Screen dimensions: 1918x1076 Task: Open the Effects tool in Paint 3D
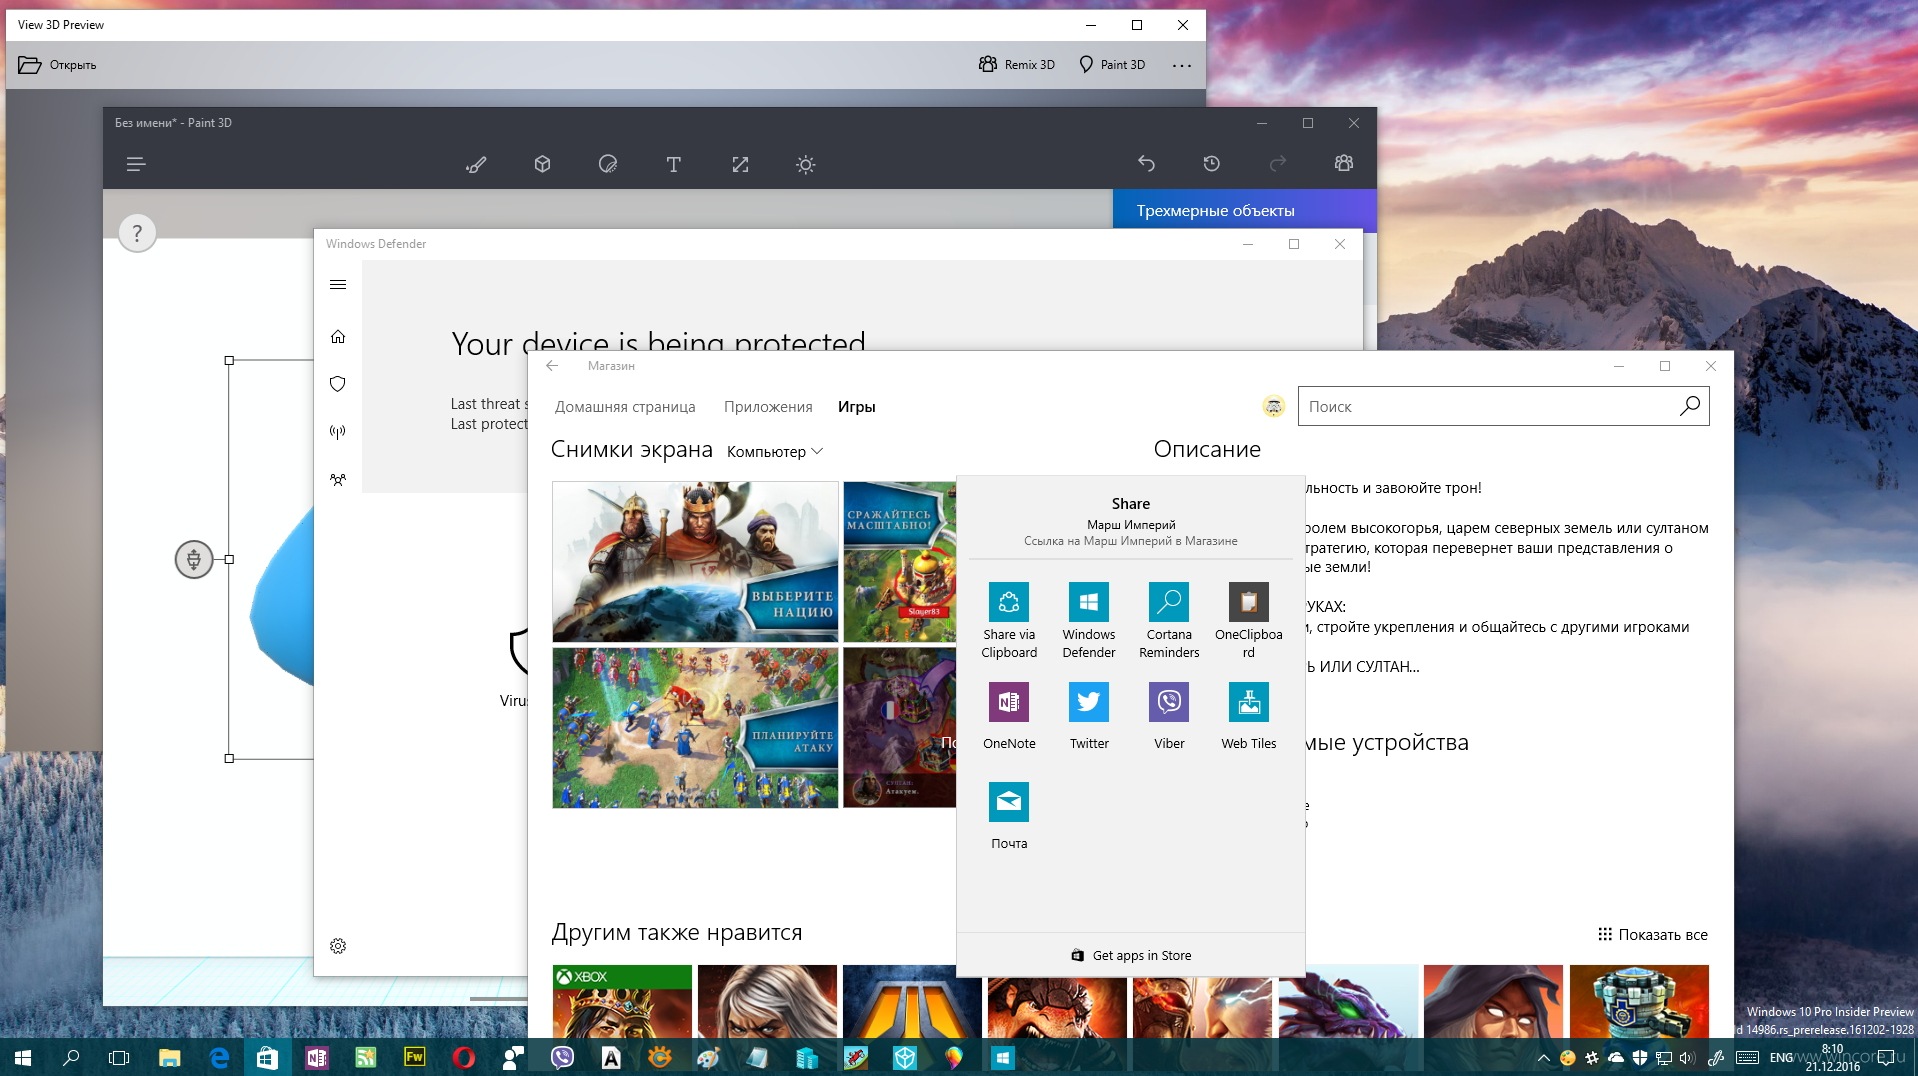806,164
